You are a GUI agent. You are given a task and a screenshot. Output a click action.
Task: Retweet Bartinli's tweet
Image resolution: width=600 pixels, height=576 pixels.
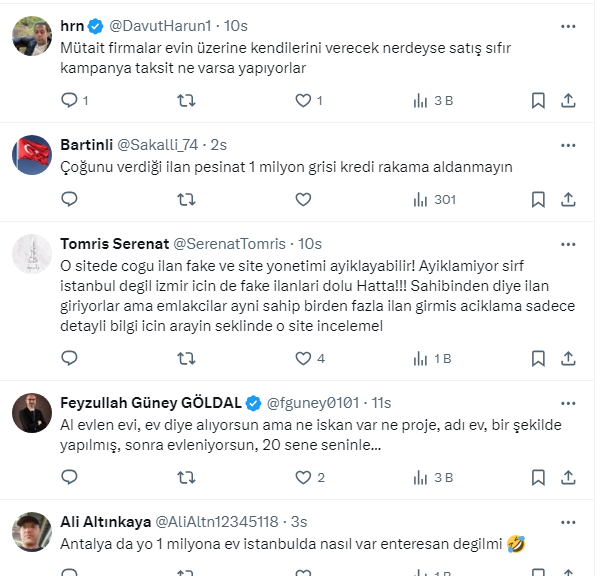point(186,199)
